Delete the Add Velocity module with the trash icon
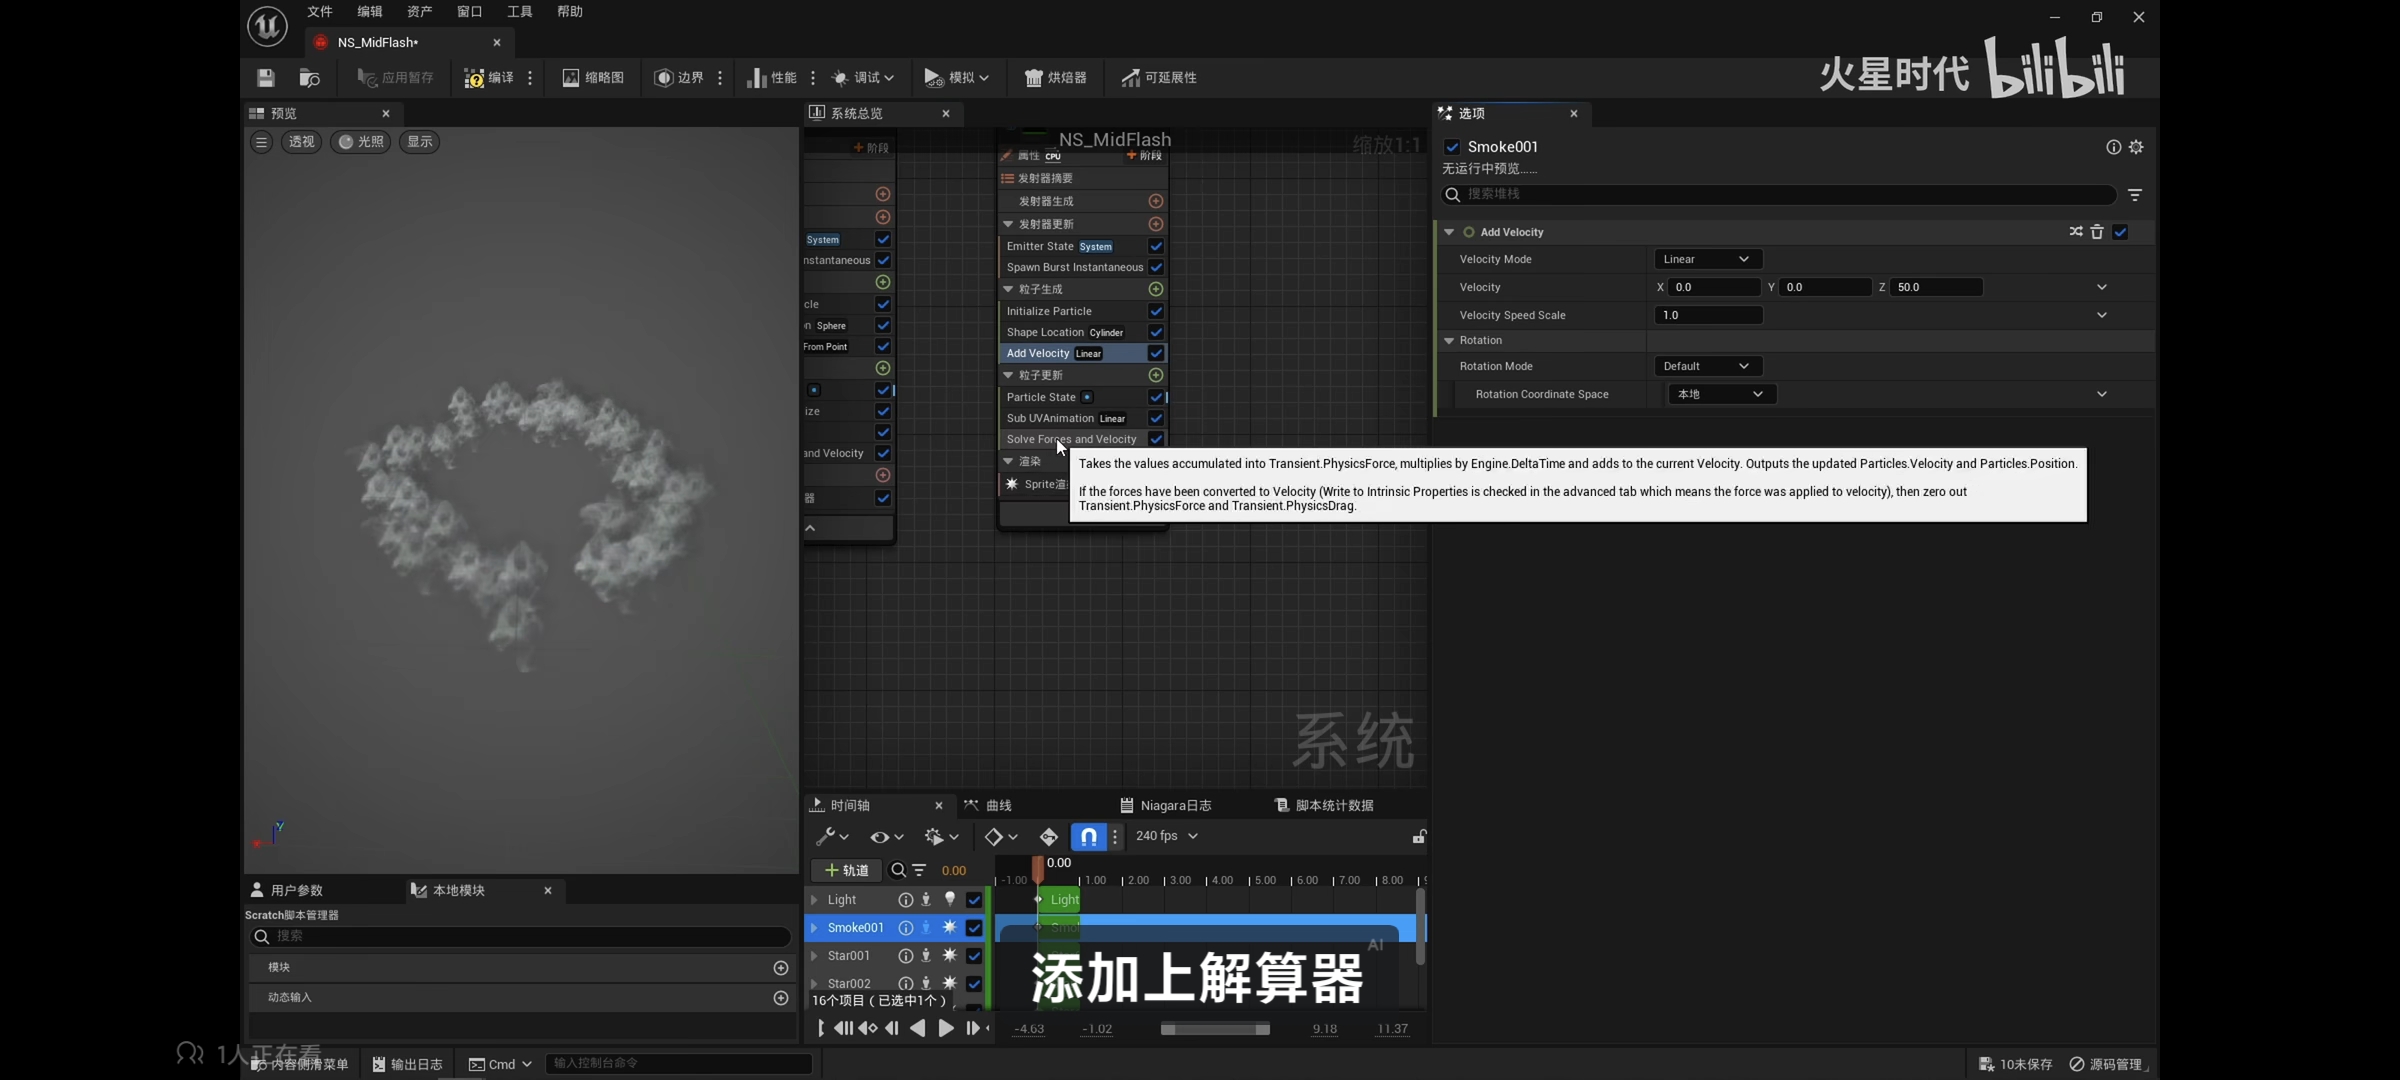This screenshot has height=1080, width=2400. pyautogui.click(x=2097, y=232)
